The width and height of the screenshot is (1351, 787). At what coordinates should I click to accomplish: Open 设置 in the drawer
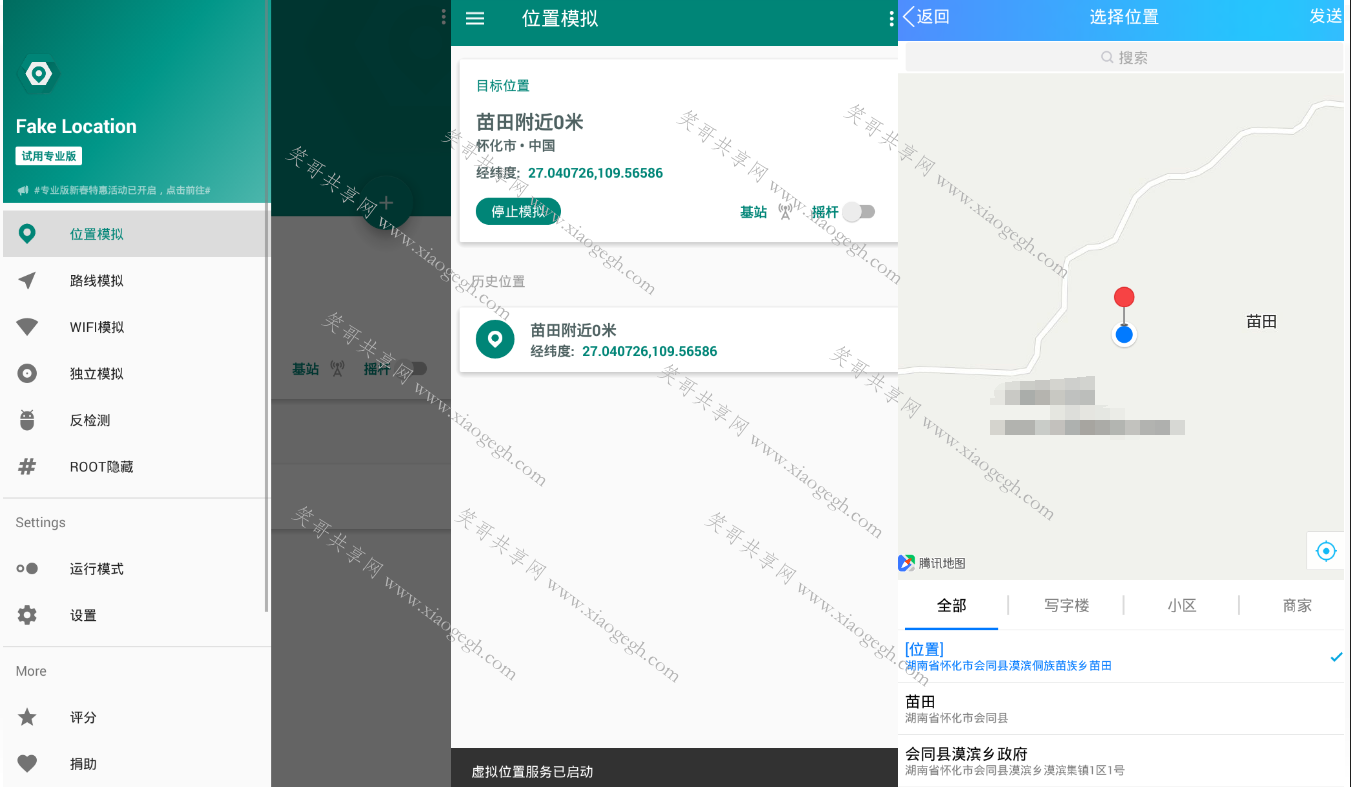pyautogui.click(x=135, y=615)
